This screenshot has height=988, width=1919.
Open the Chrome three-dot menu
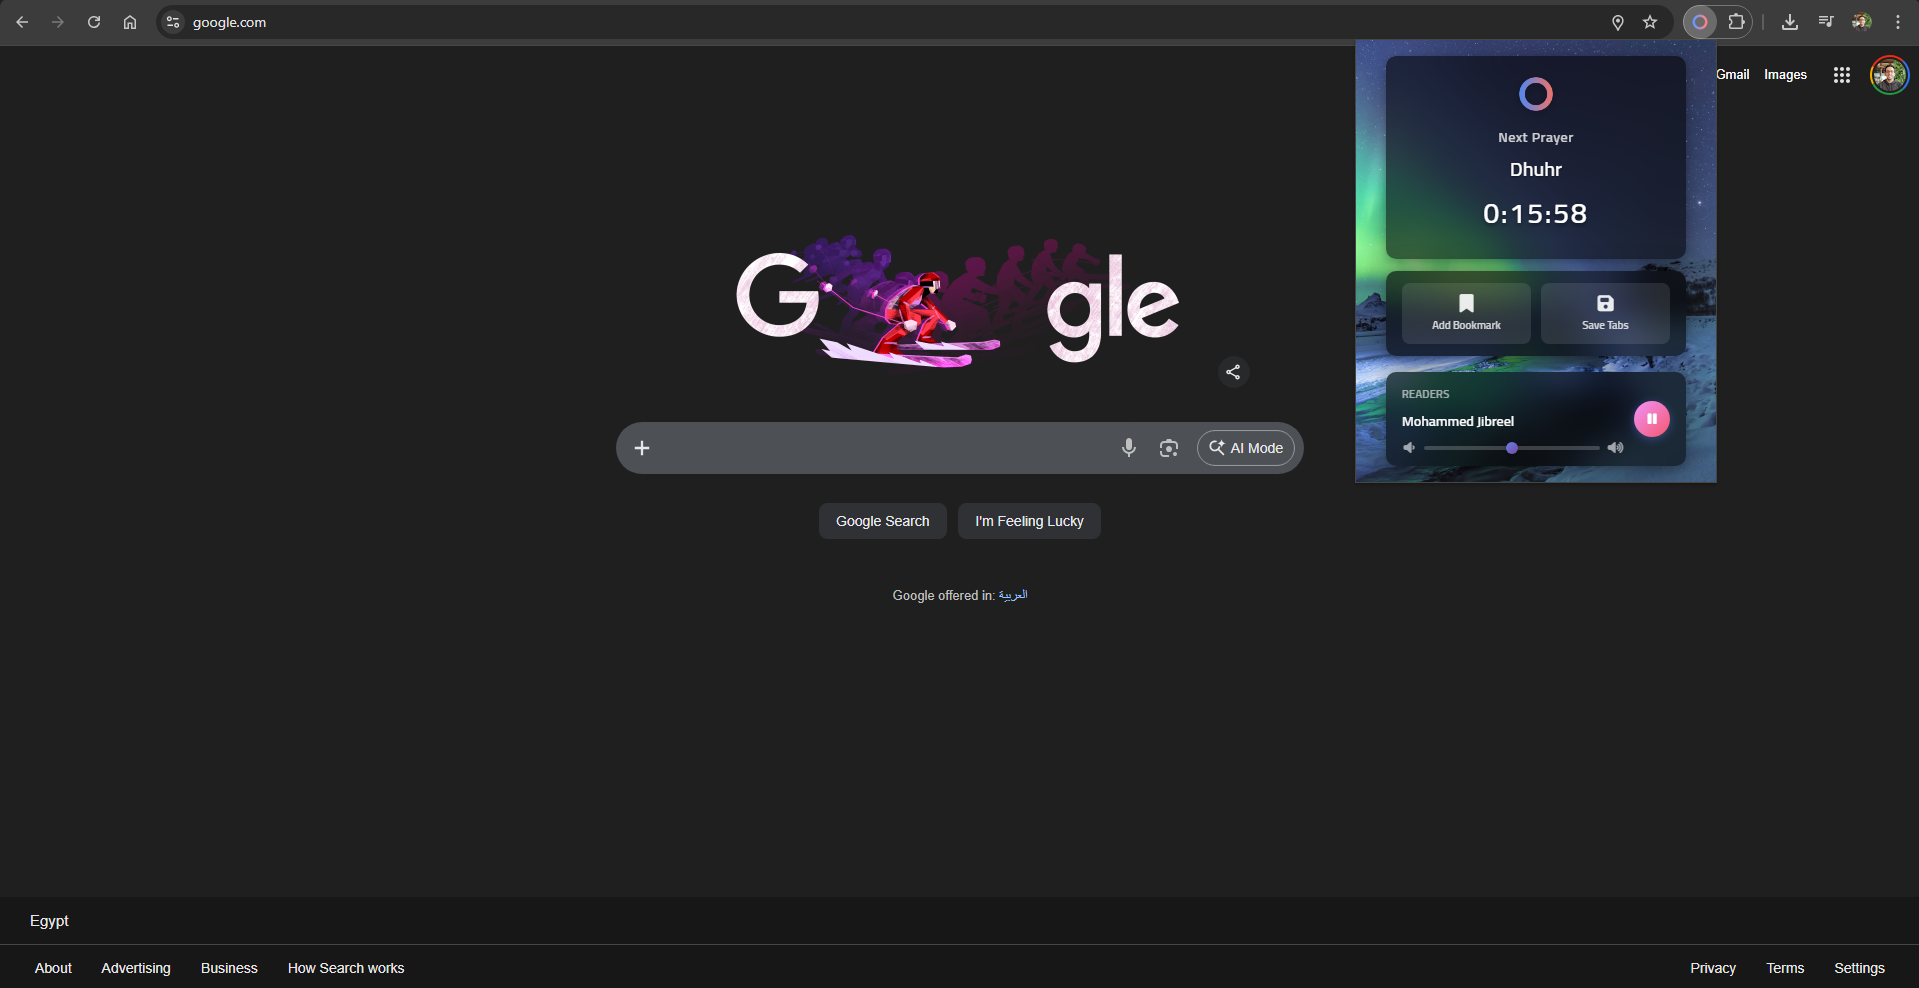1898,21
